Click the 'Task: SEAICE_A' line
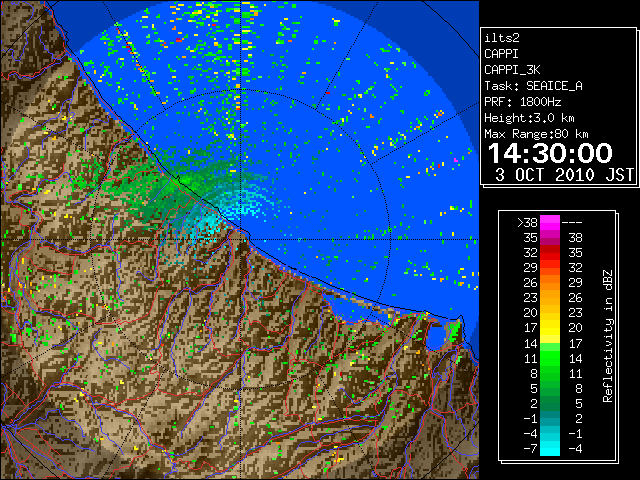The width and height of the screenshot is (640, 480). click(533, 86)
